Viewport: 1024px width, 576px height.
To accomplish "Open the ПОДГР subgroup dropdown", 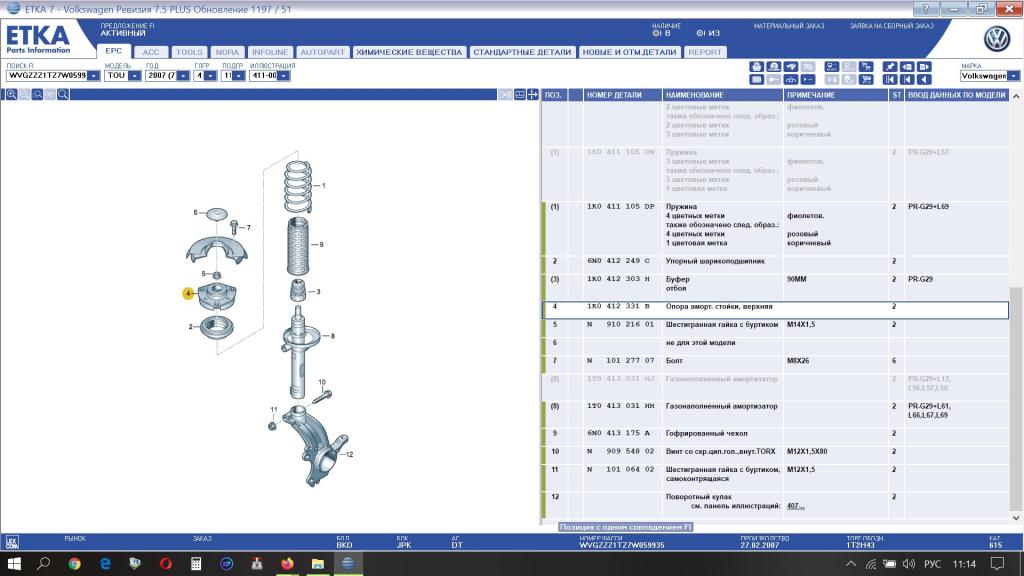I will [238, 76].
